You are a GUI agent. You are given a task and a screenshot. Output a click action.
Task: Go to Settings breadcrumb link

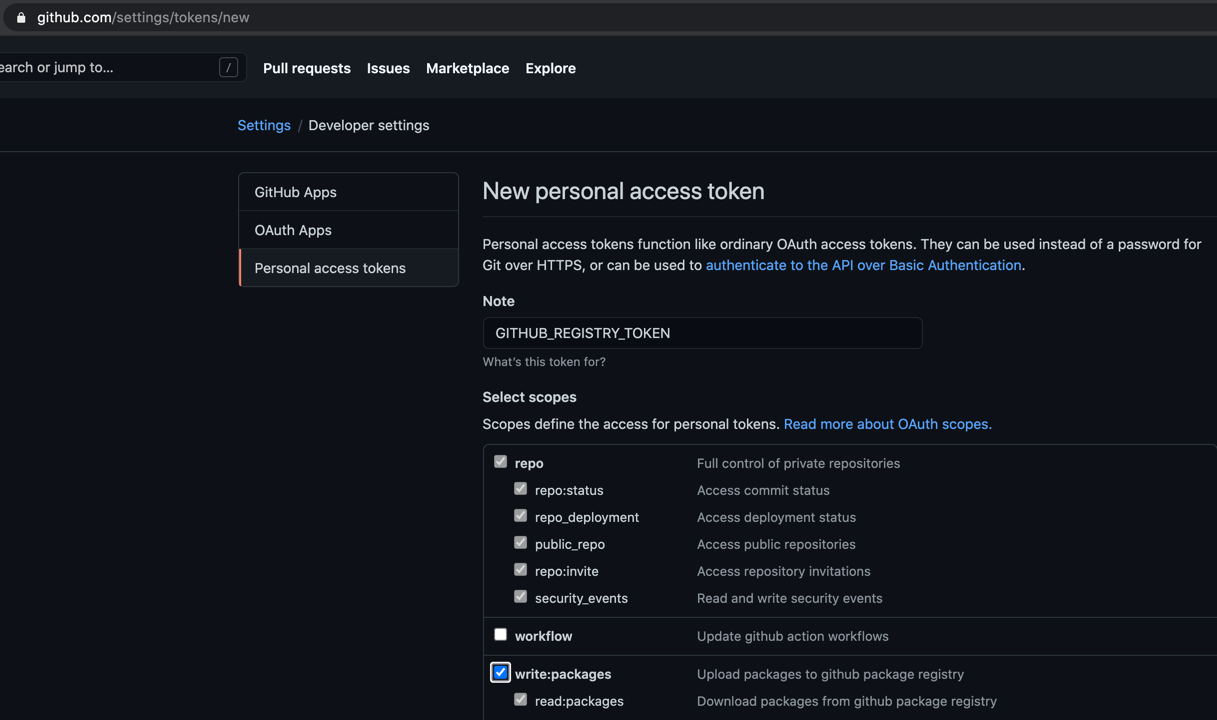pos(264,125)
